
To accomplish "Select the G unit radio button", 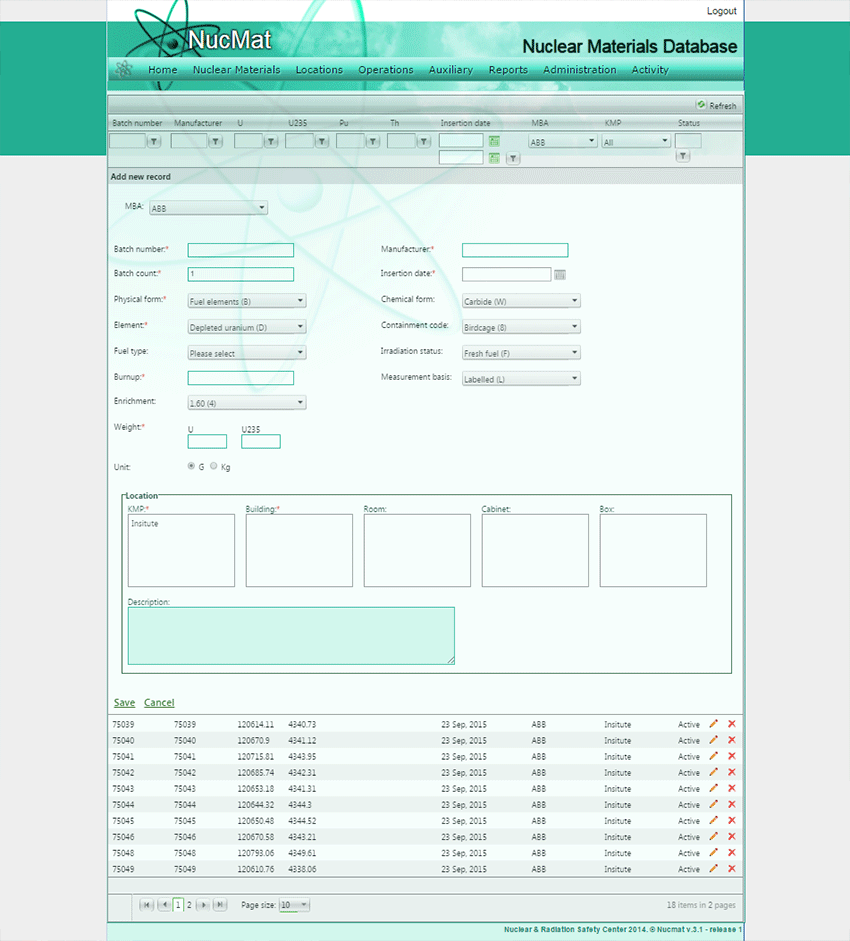I will [192, 466].
